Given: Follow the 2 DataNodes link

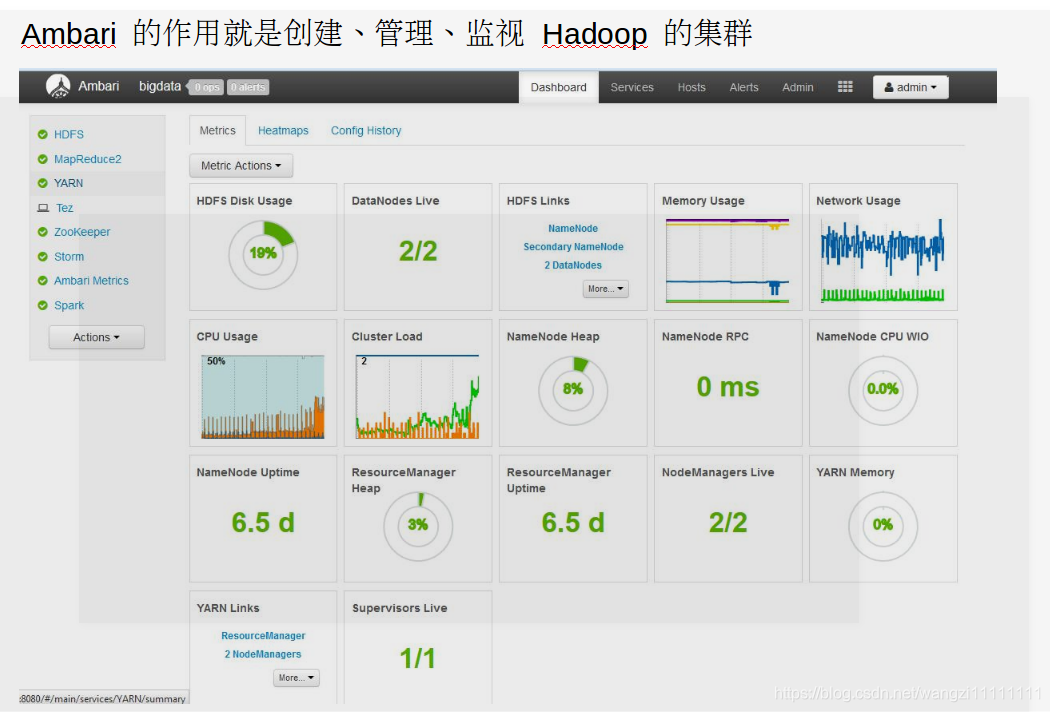Looking at the screenshot, I should pos(573,265).
